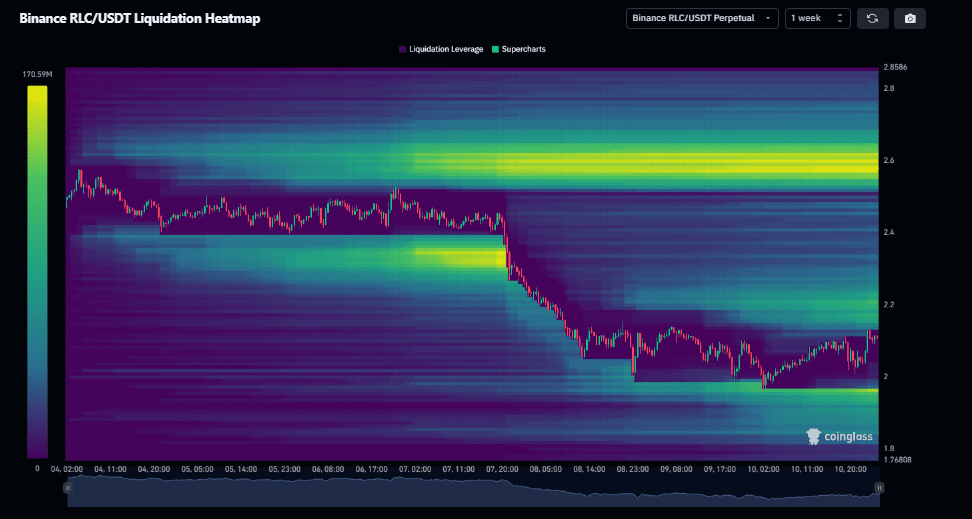Click the coinglass logo watermark
Image resolution: width=972 pixels, height=519 pixels.
pyautogui.click(x=840, y=436)
